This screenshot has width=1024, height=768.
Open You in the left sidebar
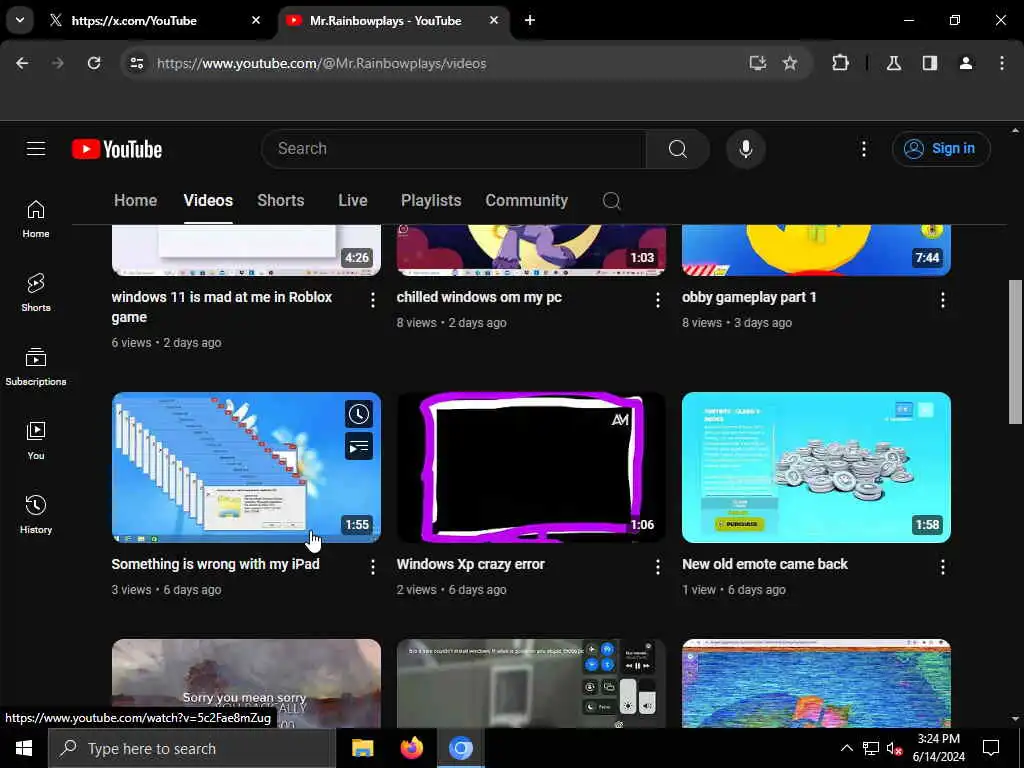[x=36, y=441]
